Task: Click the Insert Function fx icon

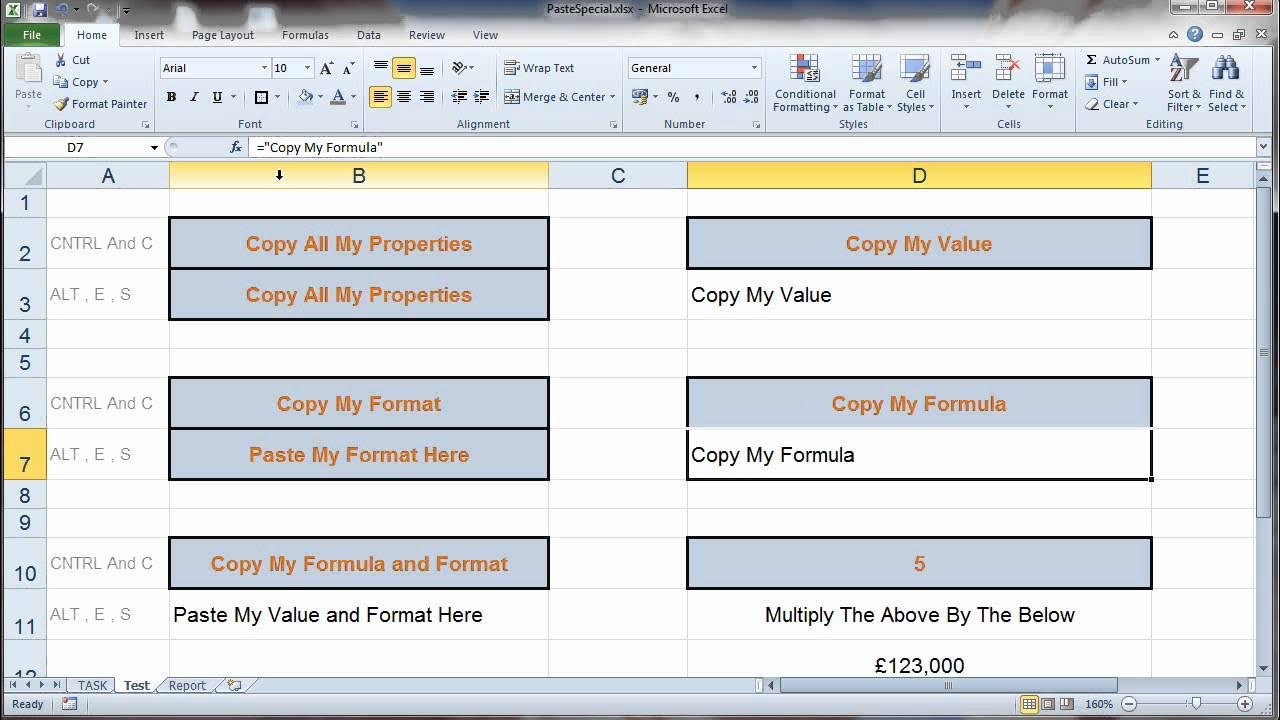Action: coord(235,146)
